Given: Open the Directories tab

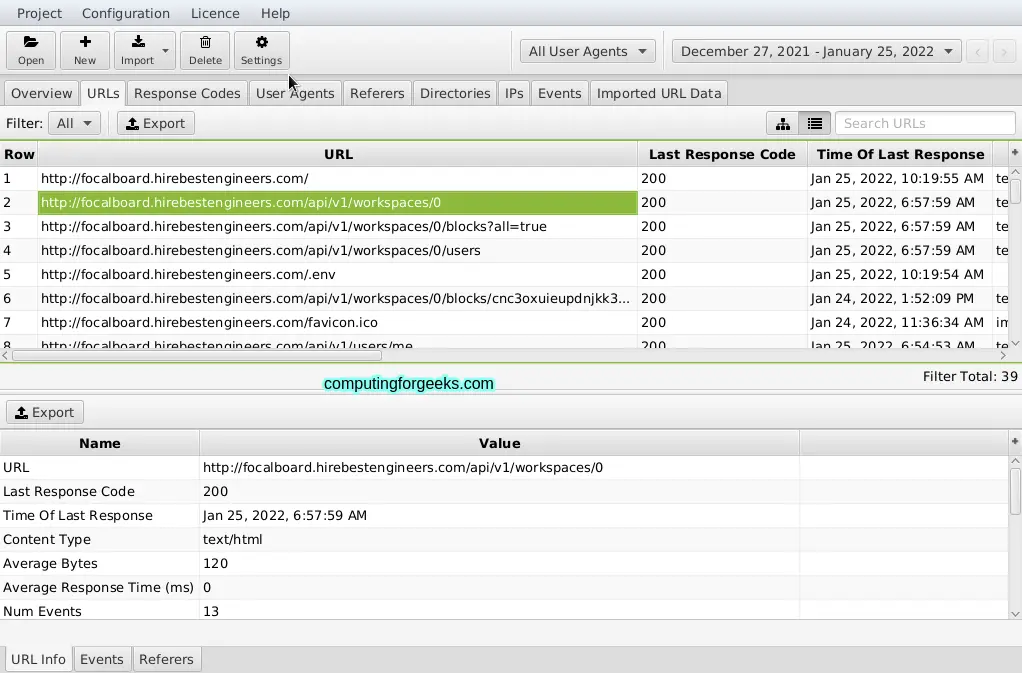Looking at the screenshot, I should click(x=455, y=93).
